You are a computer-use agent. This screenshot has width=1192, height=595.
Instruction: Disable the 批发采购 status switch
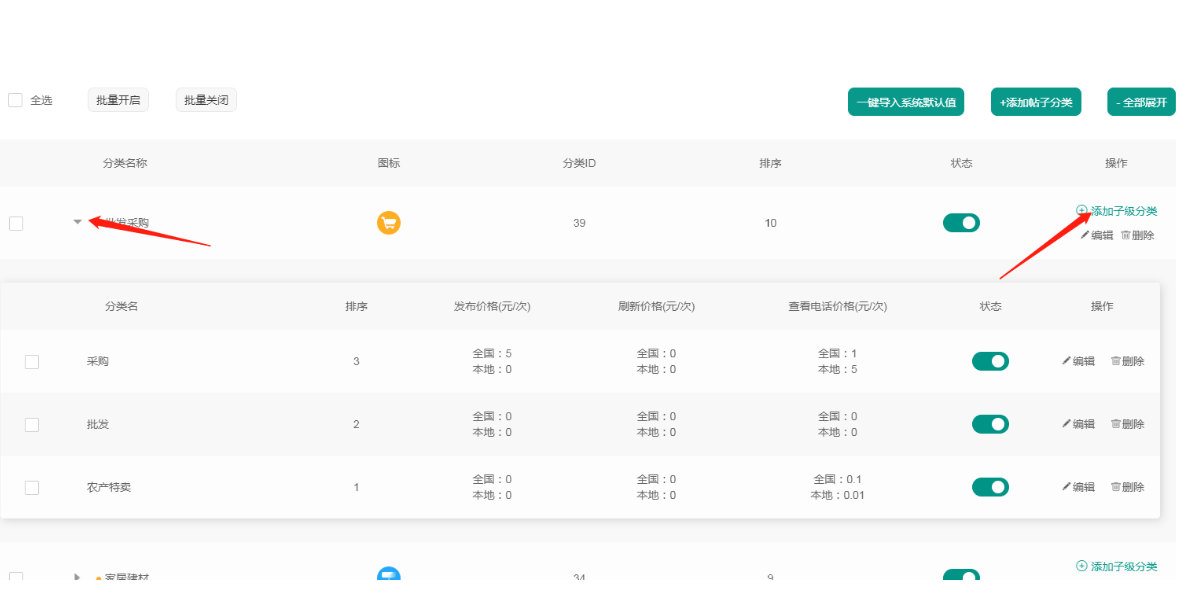(961, 223)
